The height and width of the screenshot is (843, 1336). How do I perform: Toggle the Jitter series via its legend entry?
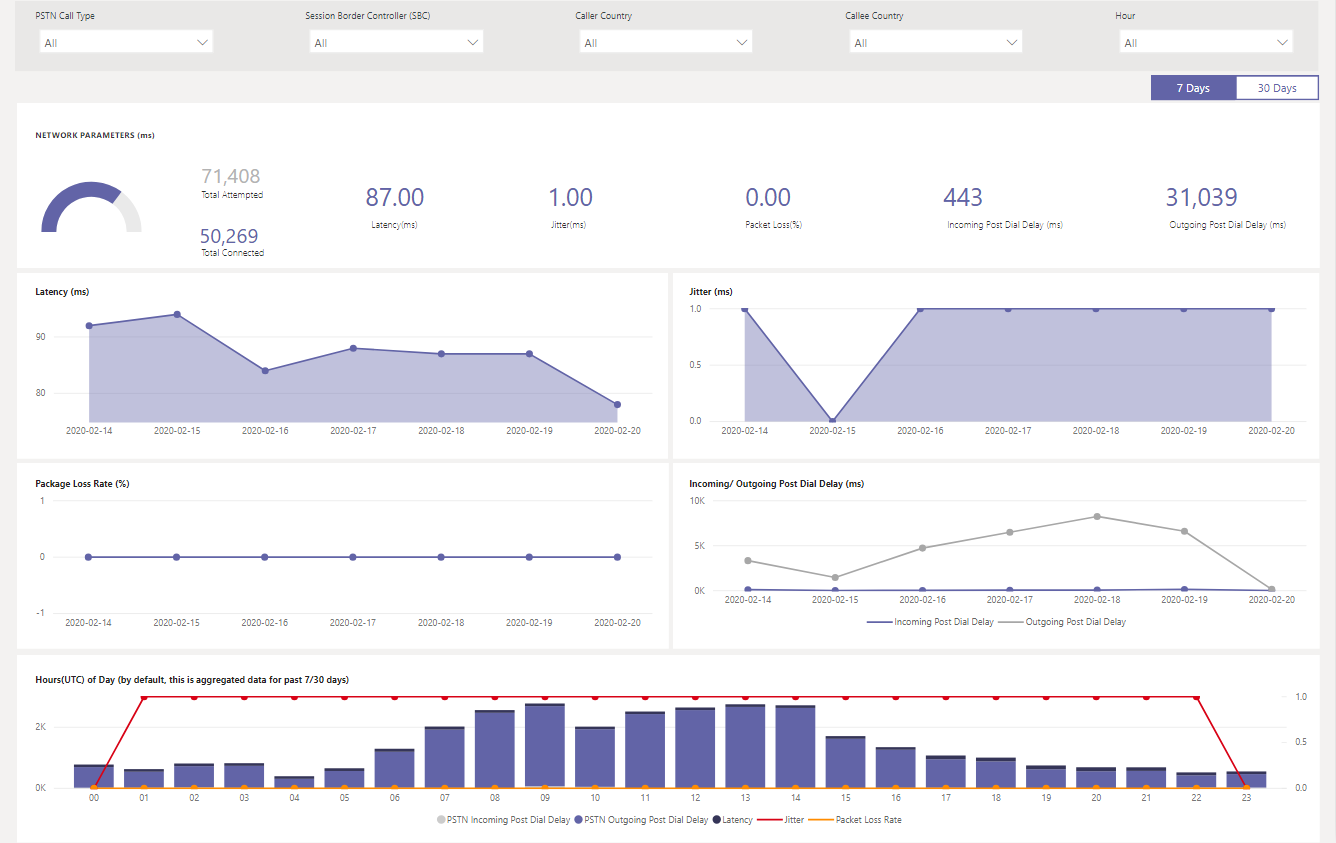768,819
